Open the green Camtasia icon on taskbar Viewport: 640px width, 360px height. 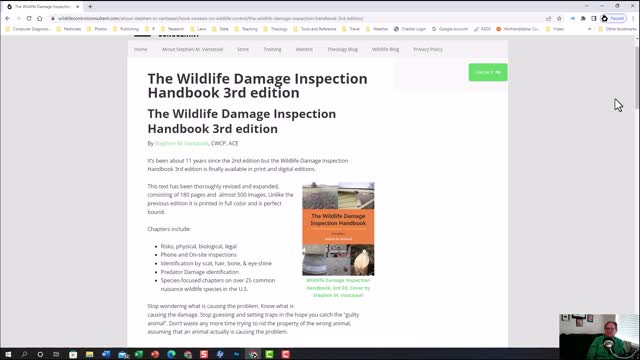[x=269, y=354]
